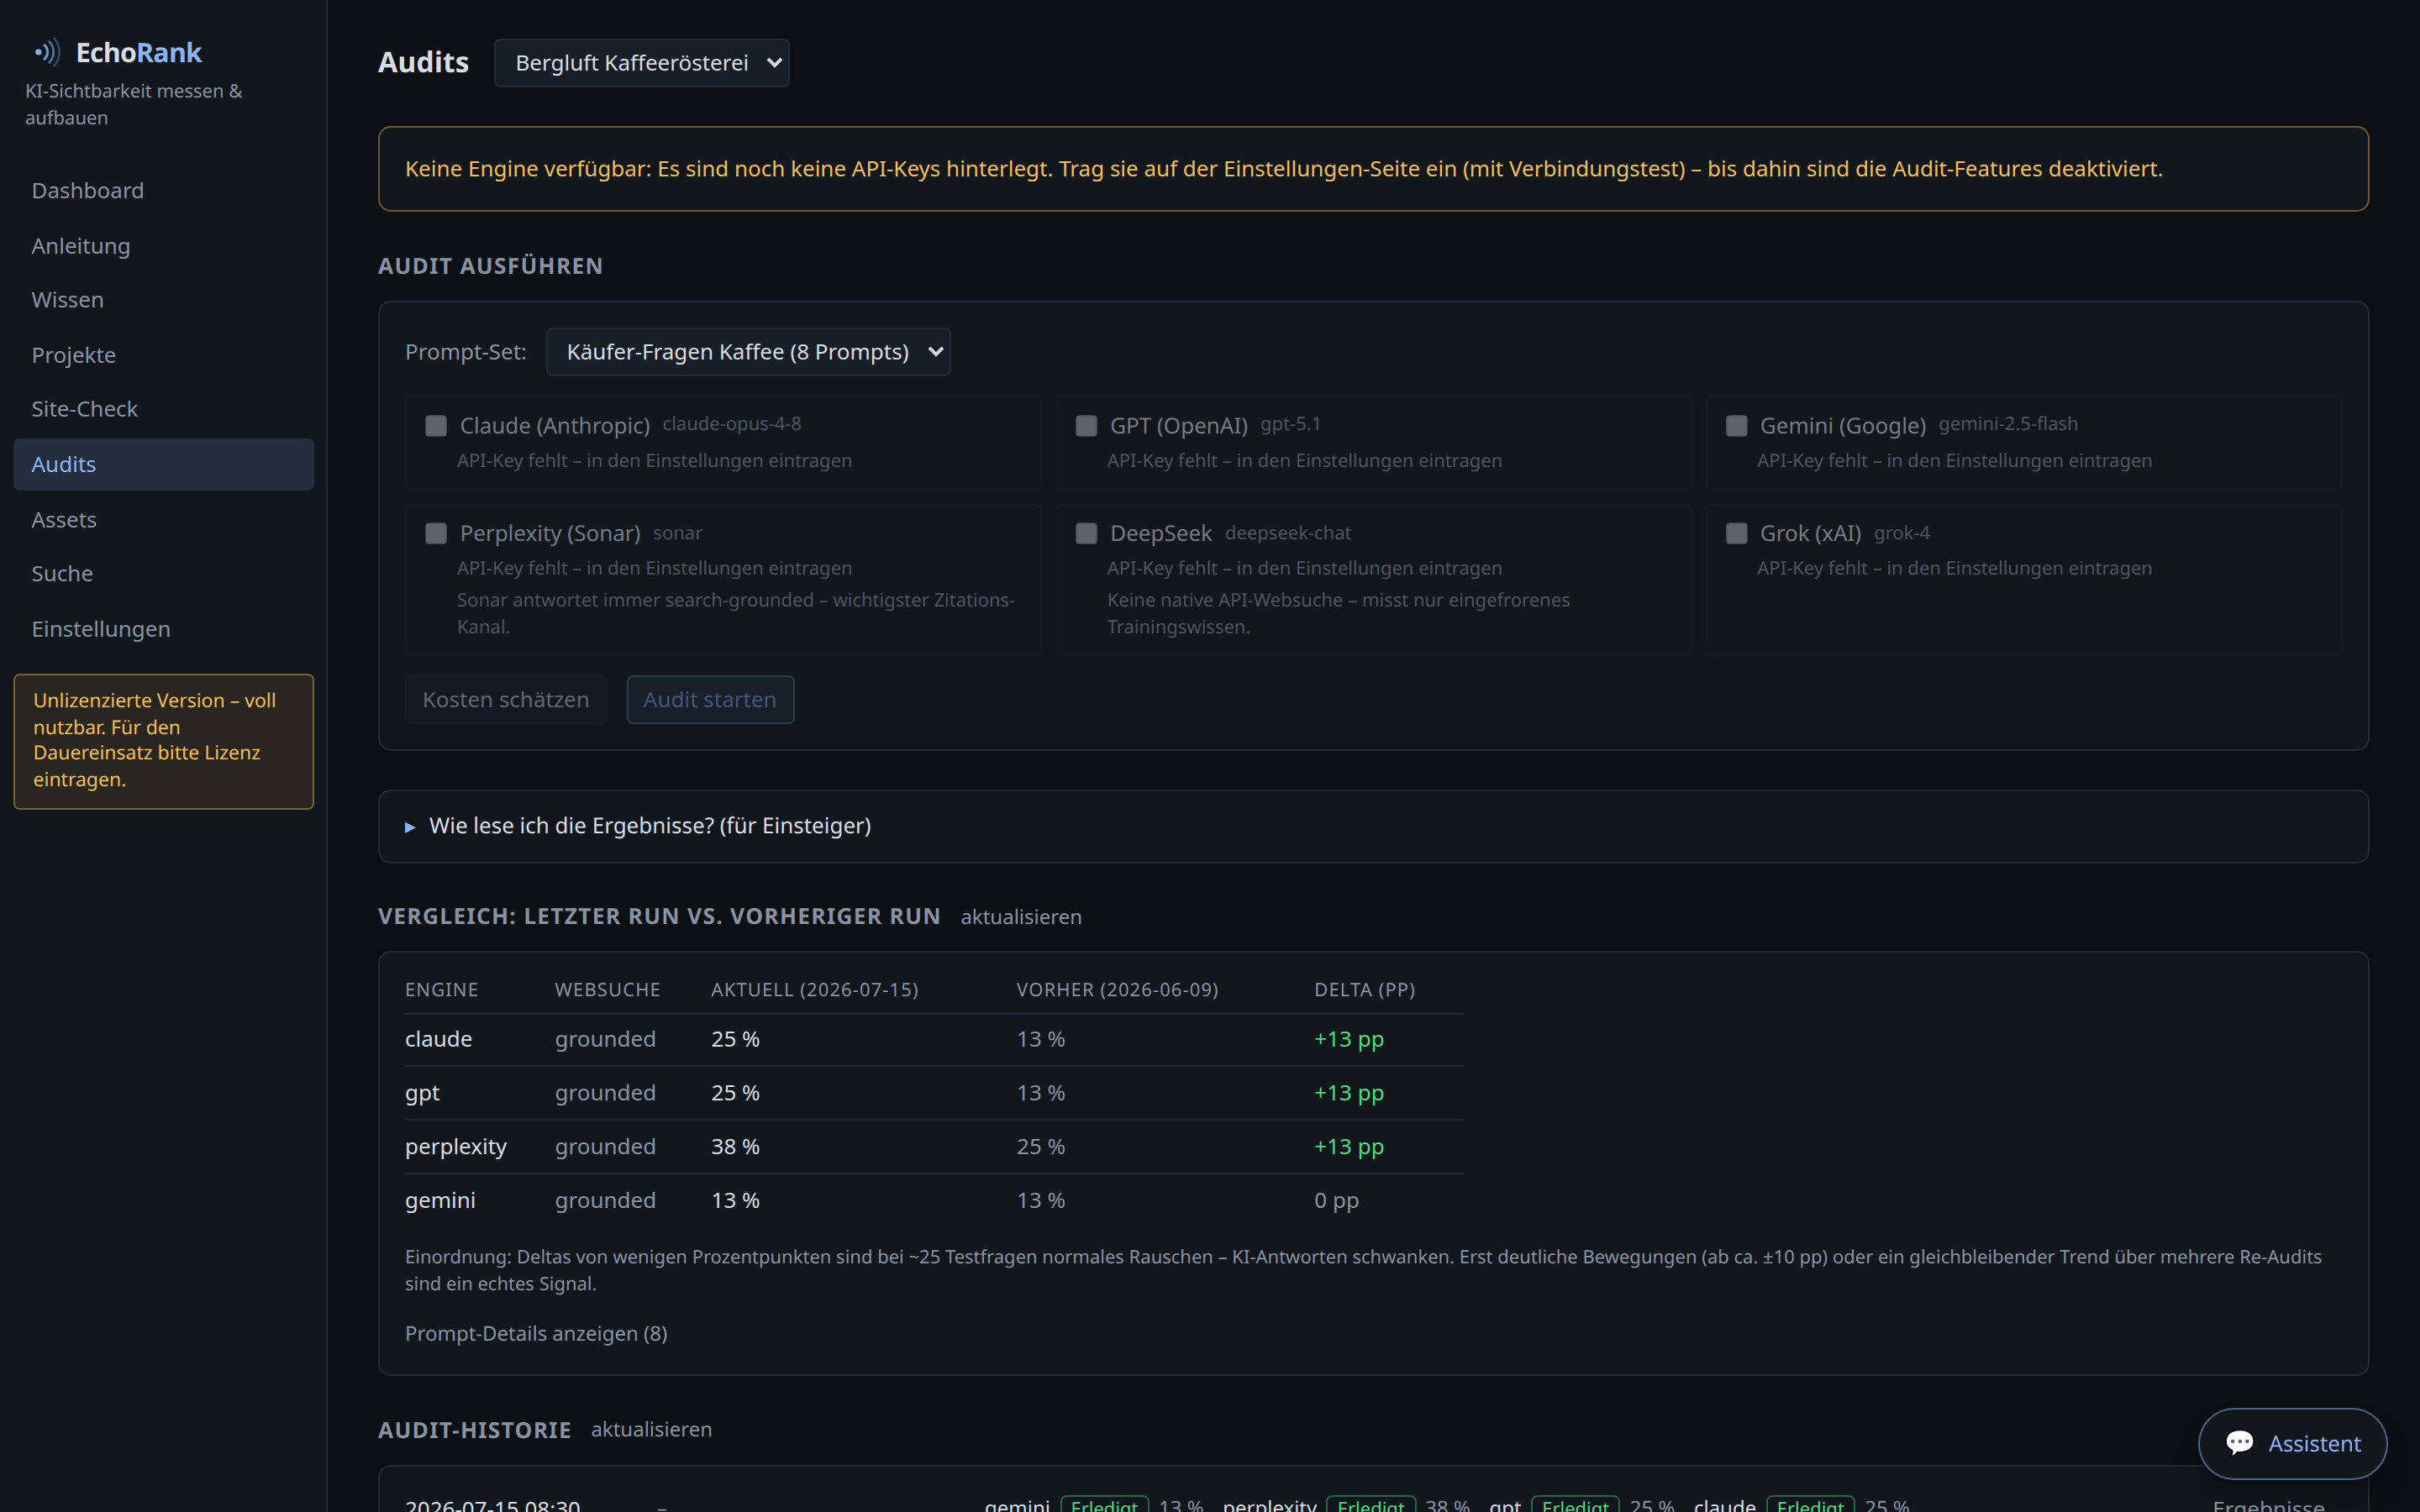Tick the Gemini (Google) engine checkbox
This screenshot has height=1512, width=2420.
coord(1737,426)
